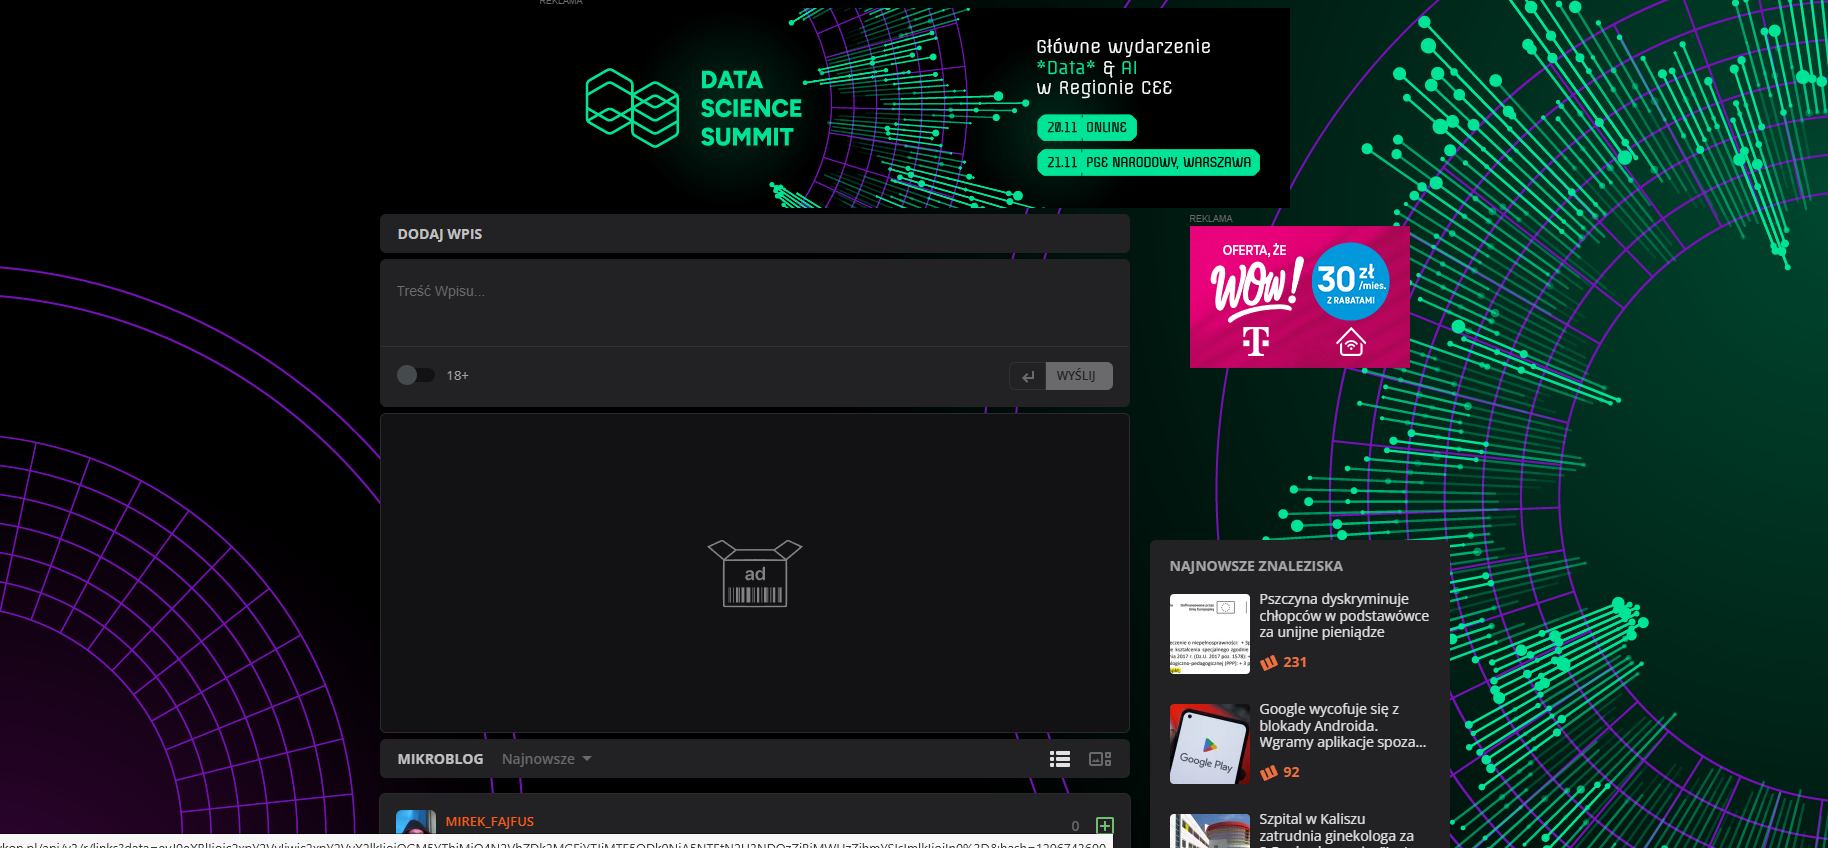Switch to list view icon in Mikroblog
Screen dimensions: 1828x848
click(1059, 759)
